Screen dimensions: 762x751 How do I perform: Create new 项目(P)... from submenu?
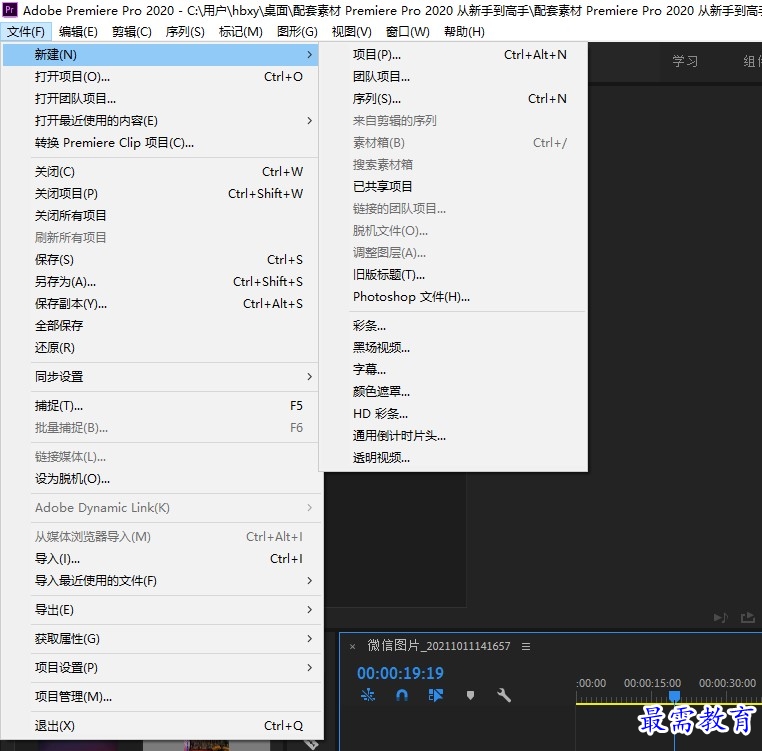point(453,54)
